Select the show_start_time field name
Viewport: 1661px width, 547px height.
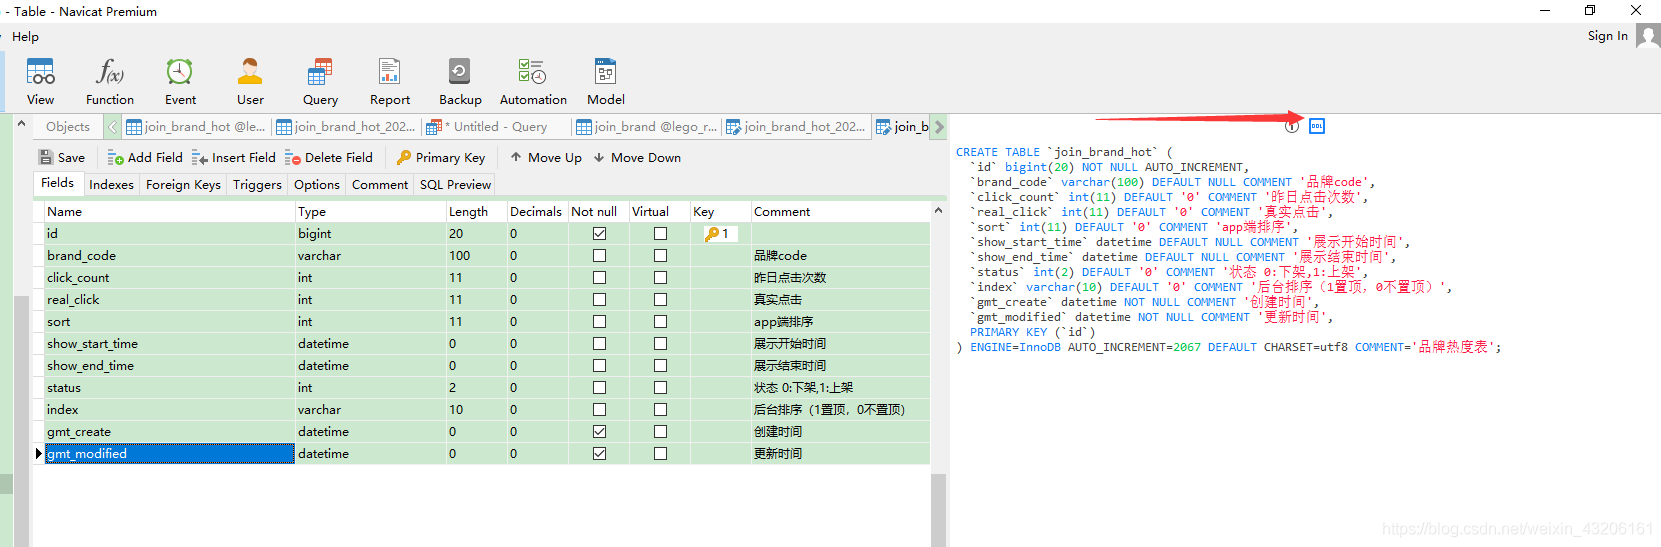tap(92, 344)
